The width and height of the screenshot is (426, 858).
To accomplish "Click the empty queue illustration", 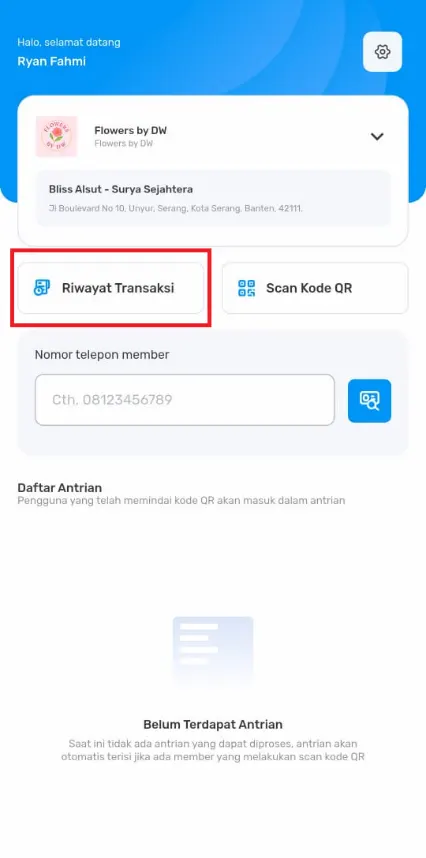I will coord(213,650).
